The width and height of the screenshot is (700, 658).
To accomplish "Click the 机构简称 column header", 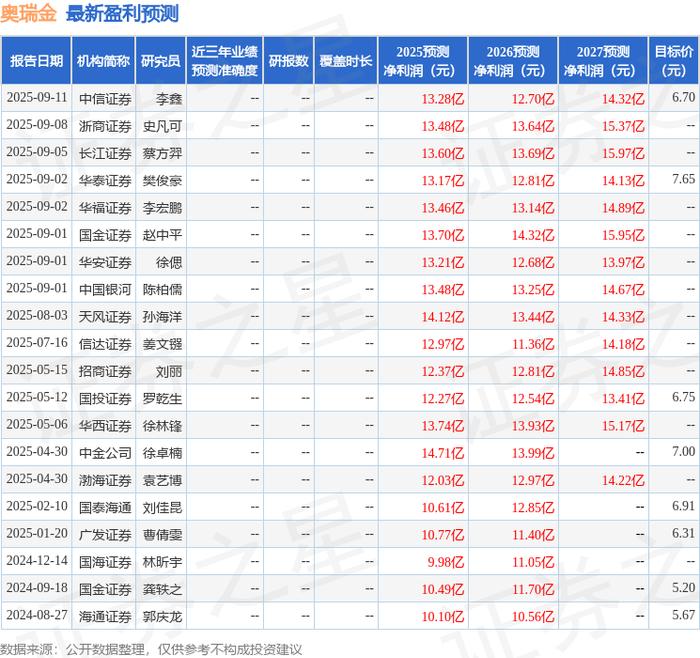I will point(103,61).
